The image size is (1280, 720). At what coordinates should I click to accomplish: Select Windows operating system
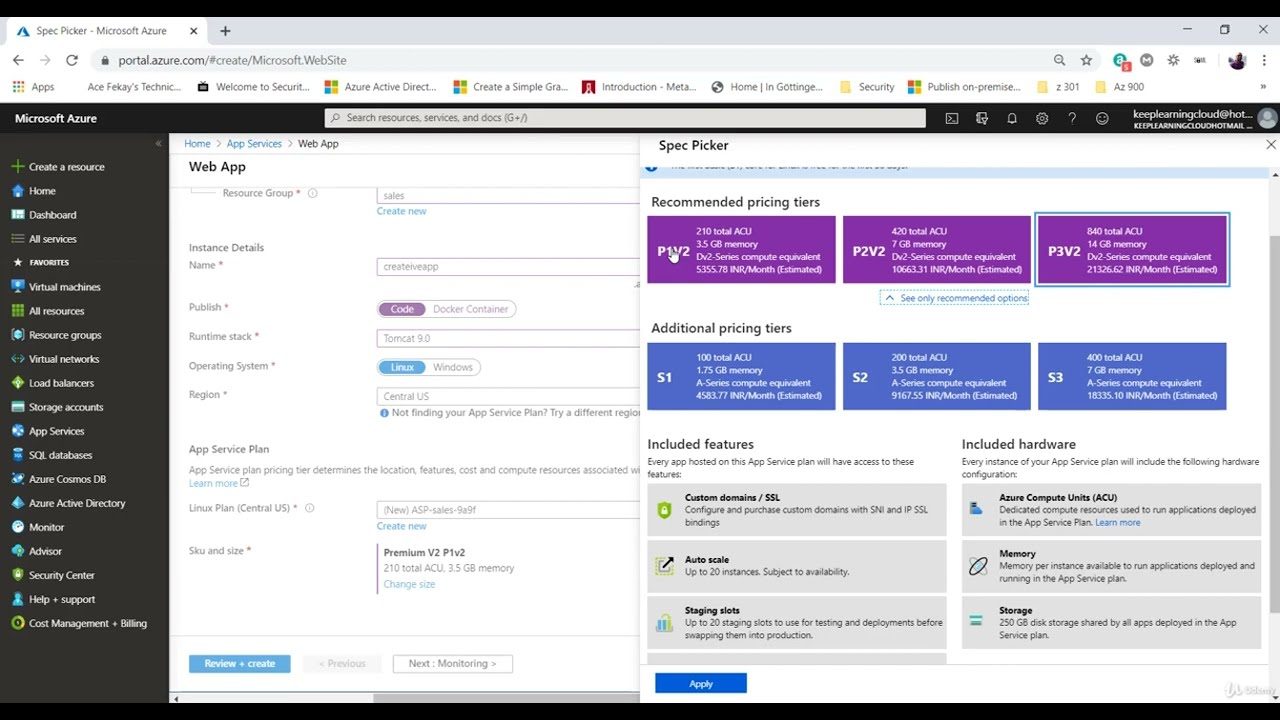click(x=453, y=367)
